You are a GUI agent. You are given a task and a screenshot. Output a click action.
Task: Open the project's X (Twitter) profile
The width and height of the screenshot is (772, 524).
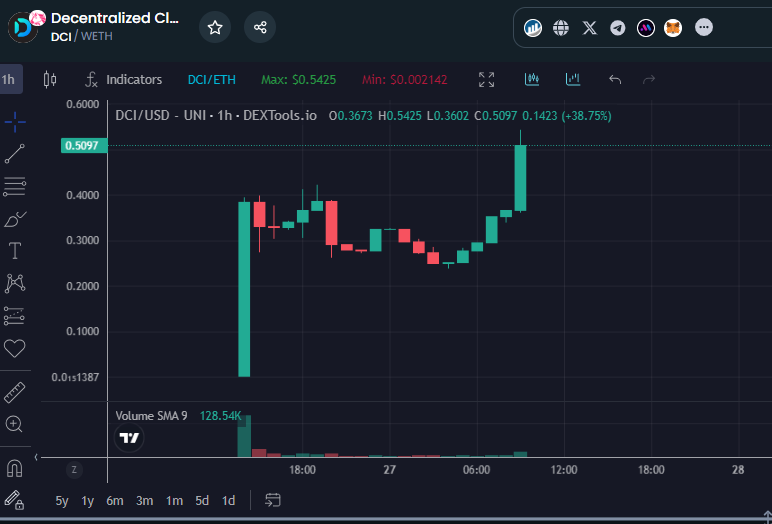pyautogui.click(x=589, y=28)
